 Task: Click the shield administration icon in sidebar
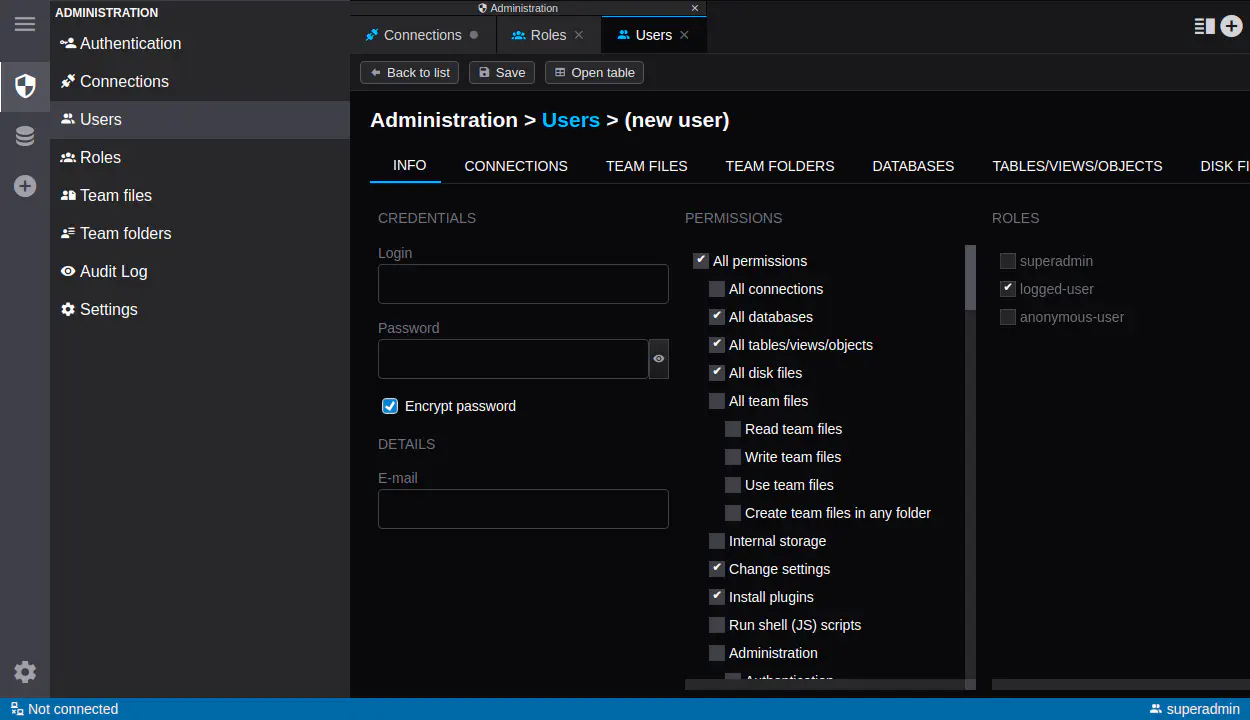click(x=25, y=86)
